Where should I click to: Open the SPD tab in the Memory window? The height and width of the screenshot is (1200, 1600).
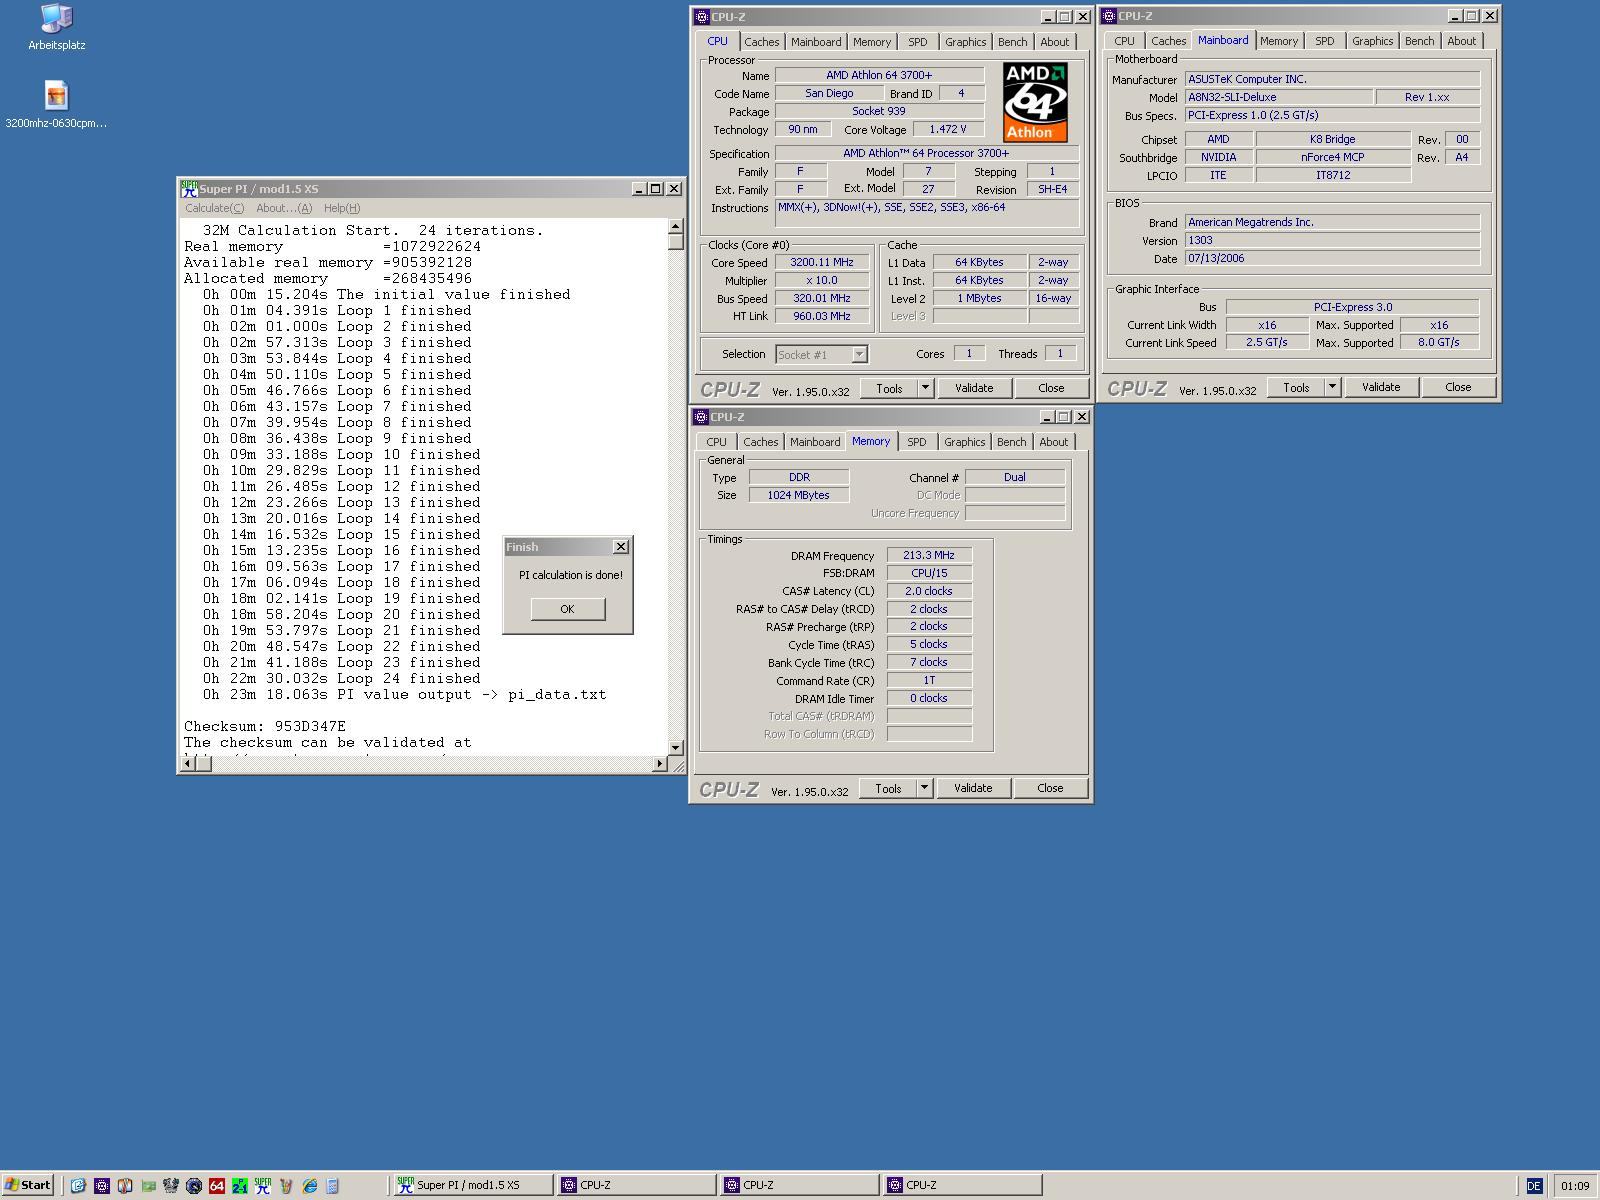[916, 442]
